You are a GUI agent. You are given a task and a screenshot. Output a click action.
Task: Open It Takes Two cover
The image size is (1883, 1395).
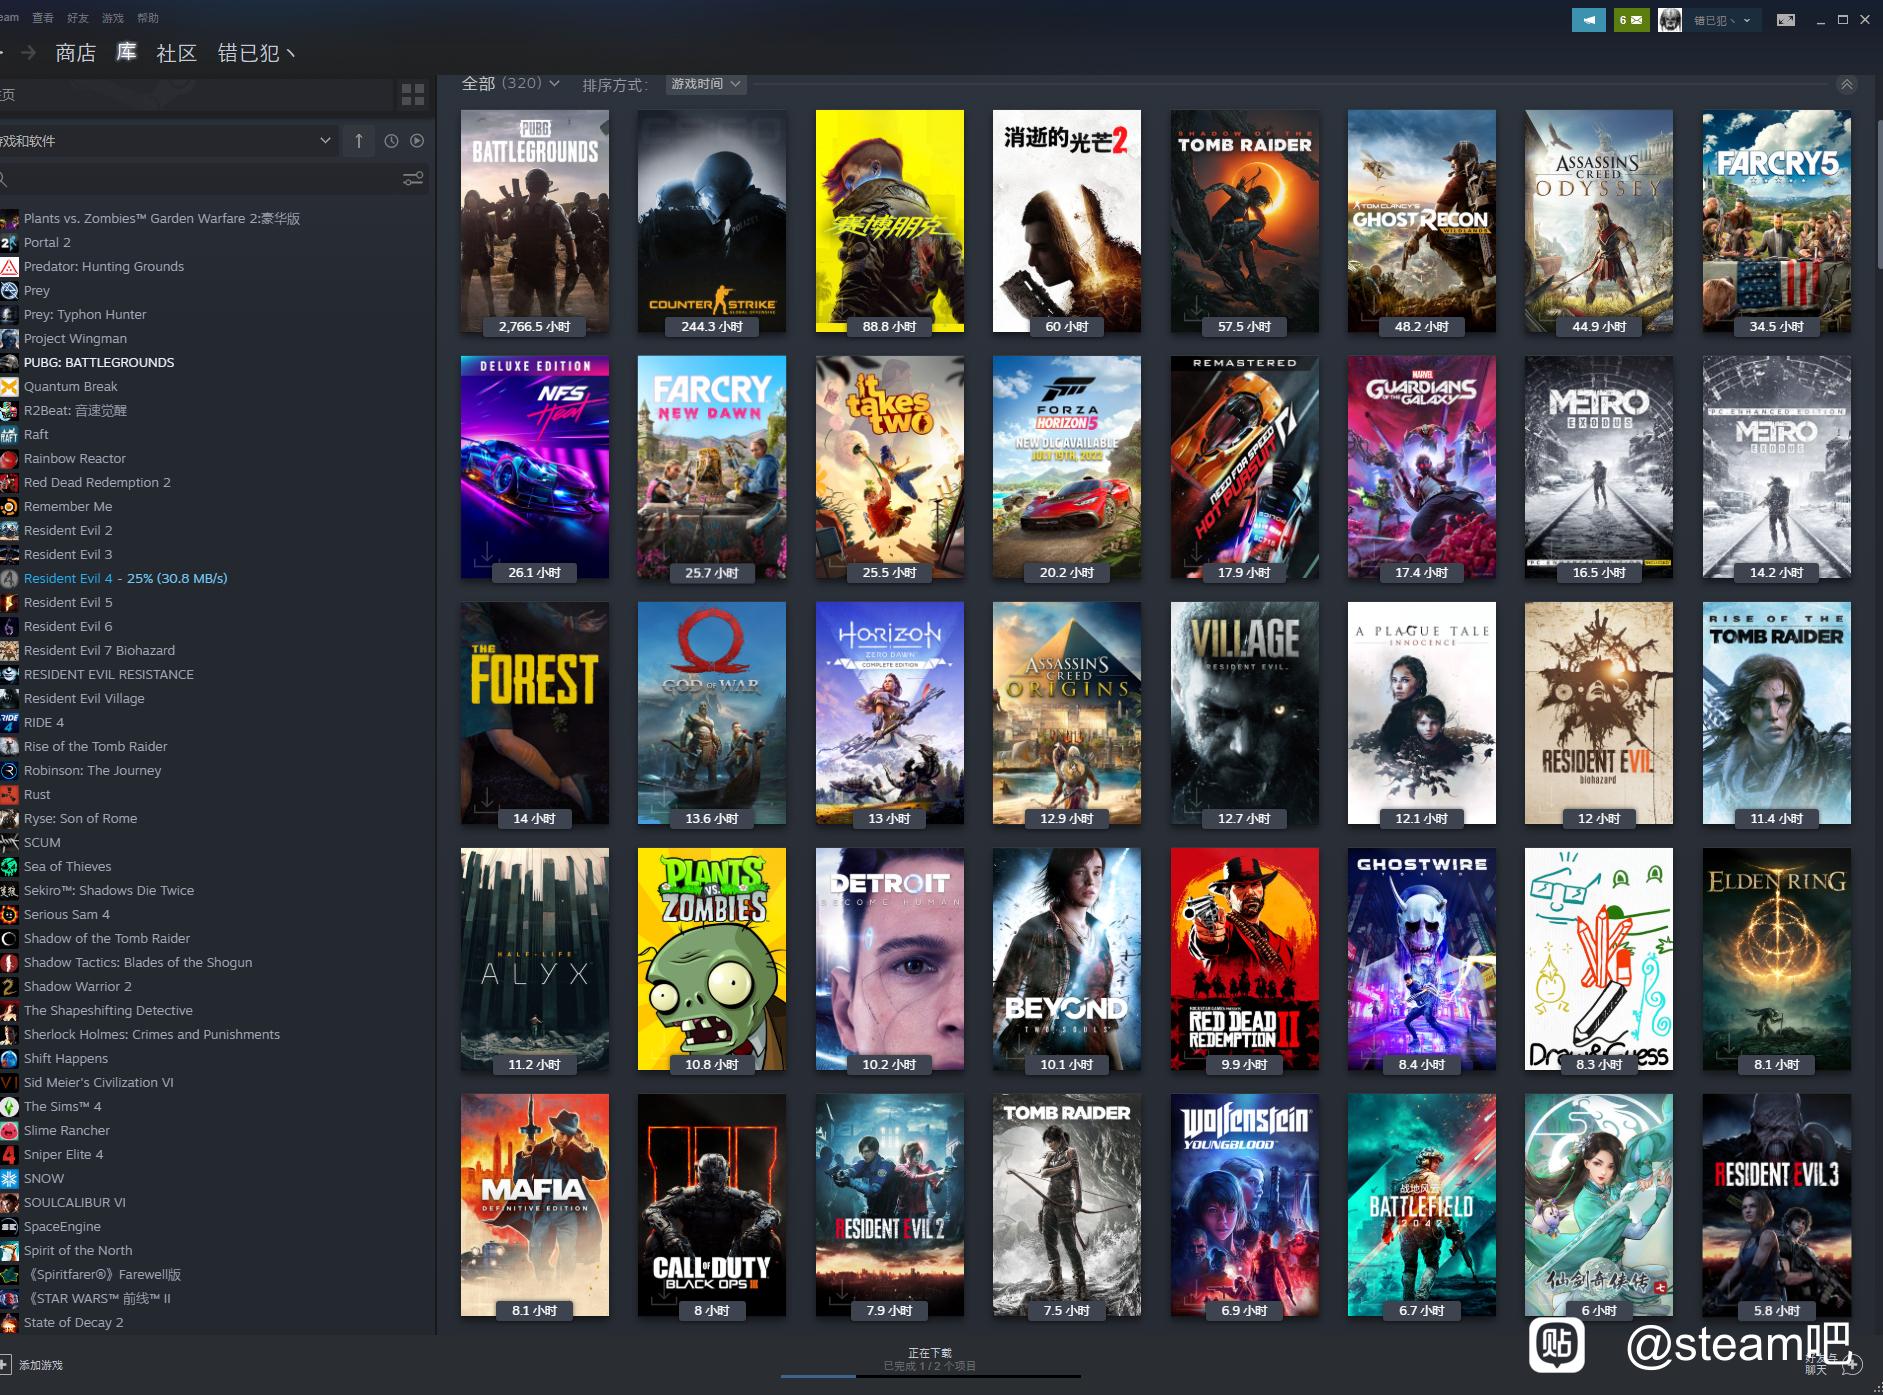pos(890,467)
